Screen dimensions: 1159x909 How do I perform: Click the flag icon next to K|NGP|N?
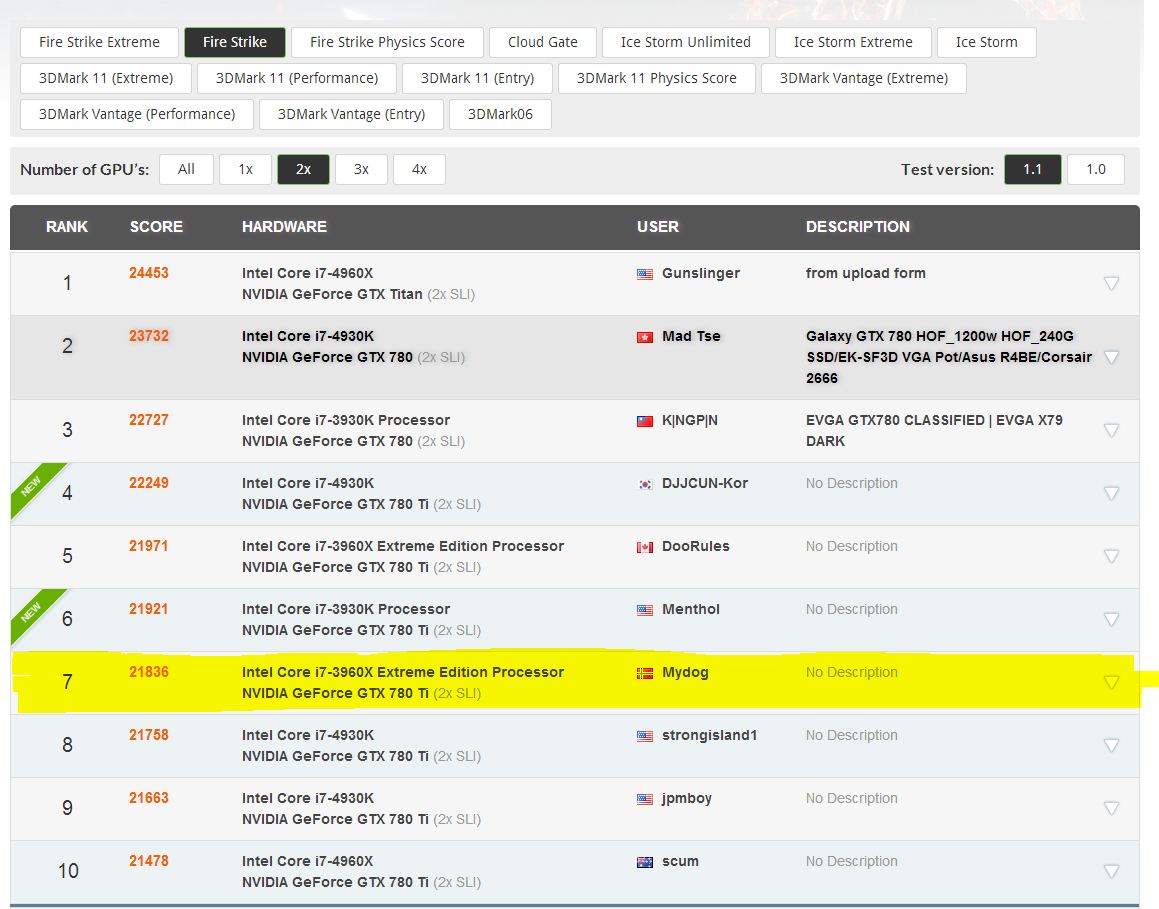point(645,421)
